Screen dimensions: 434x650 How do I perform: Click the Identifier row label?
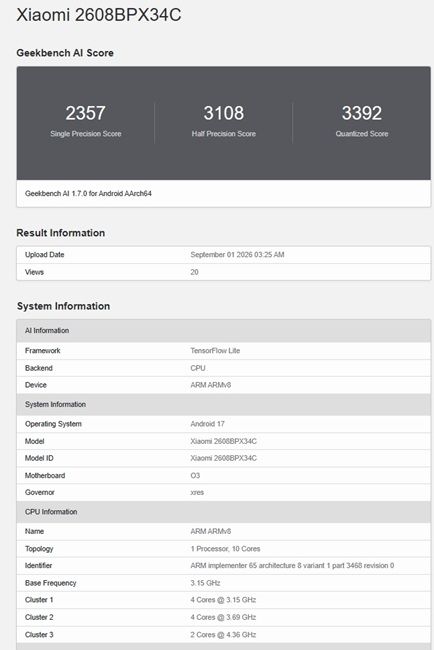[x=39, y=565]
